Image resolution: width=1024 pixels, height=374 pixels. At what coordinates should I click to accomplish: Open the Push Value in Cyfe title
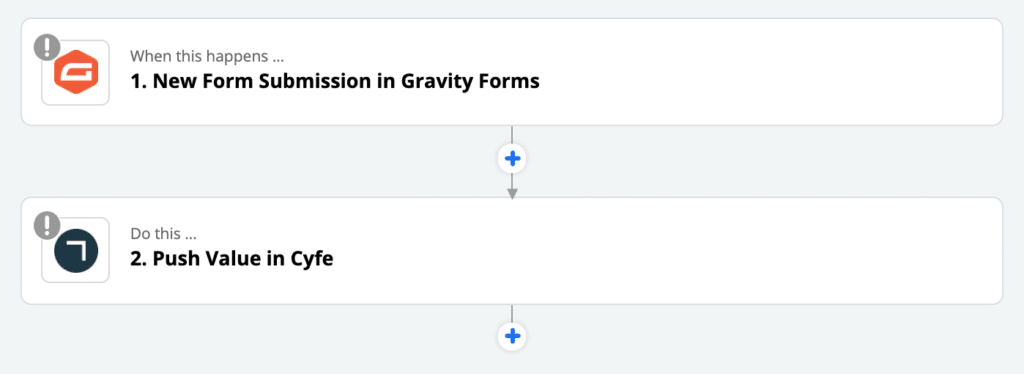coord(232,259)
